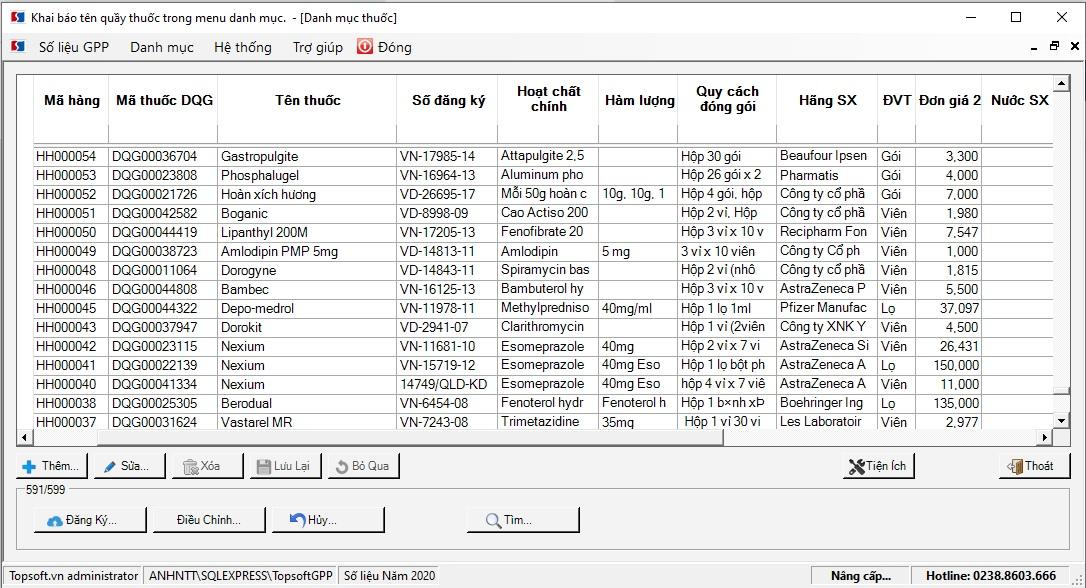This screenshot has width=1086, height=588.
Task: Click the Đơn giá 2 column header
Action: [x=949, y=100]
